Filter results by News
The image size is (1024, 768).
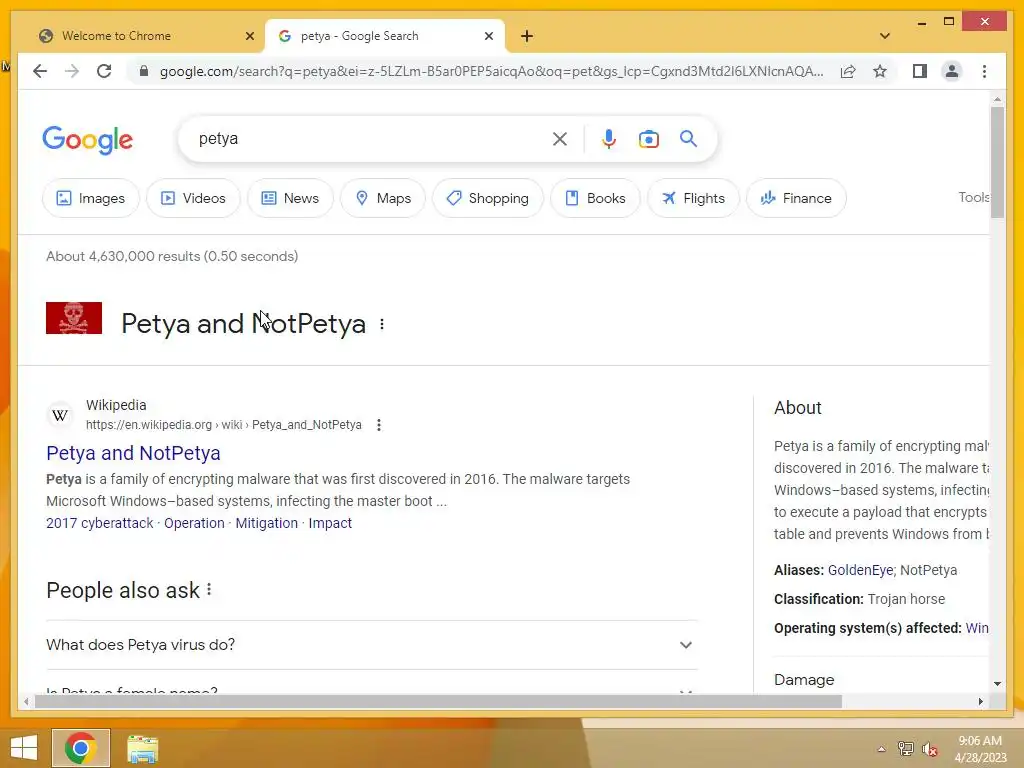(290, 198)
